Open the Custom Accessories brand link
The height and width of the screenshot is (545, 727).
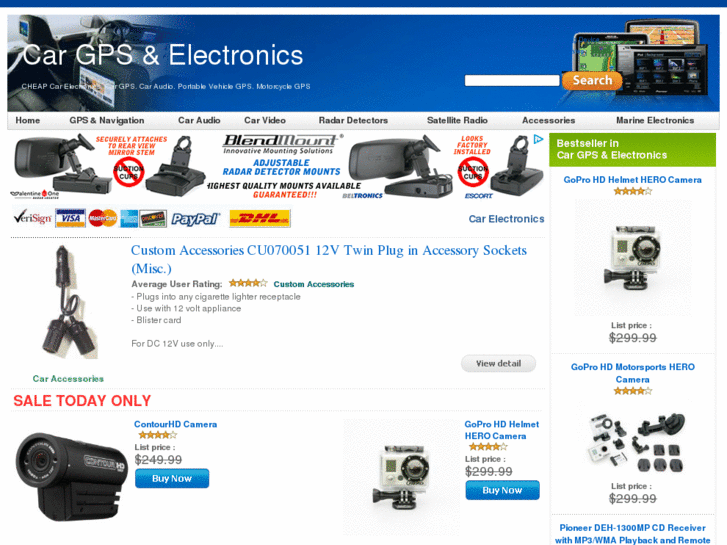tap(314, 284)
